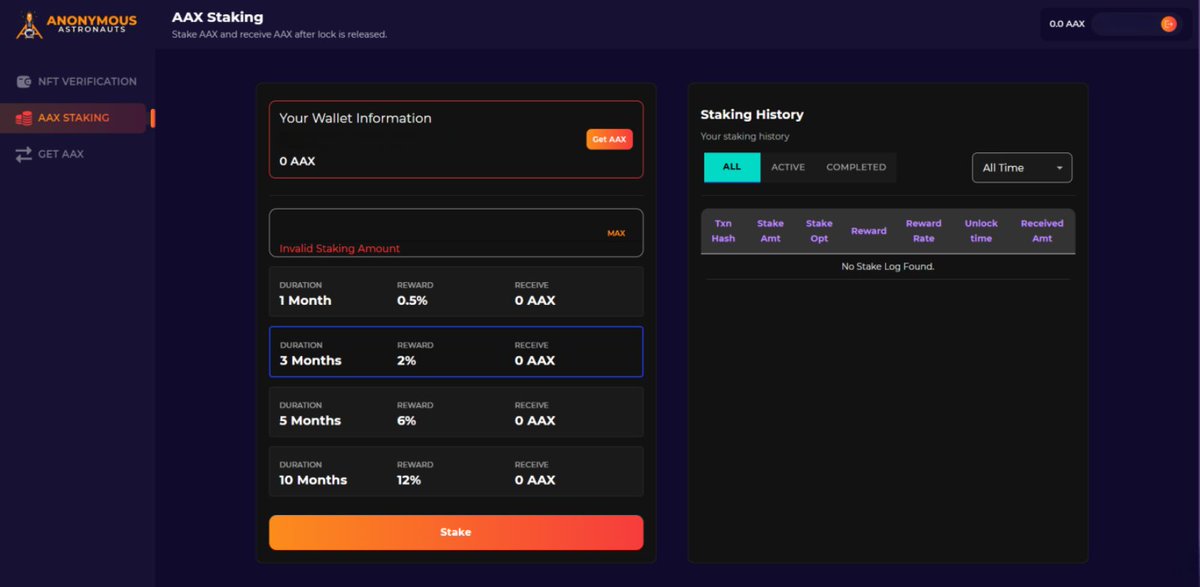Click the 6% reward value

tap(406, 420)
